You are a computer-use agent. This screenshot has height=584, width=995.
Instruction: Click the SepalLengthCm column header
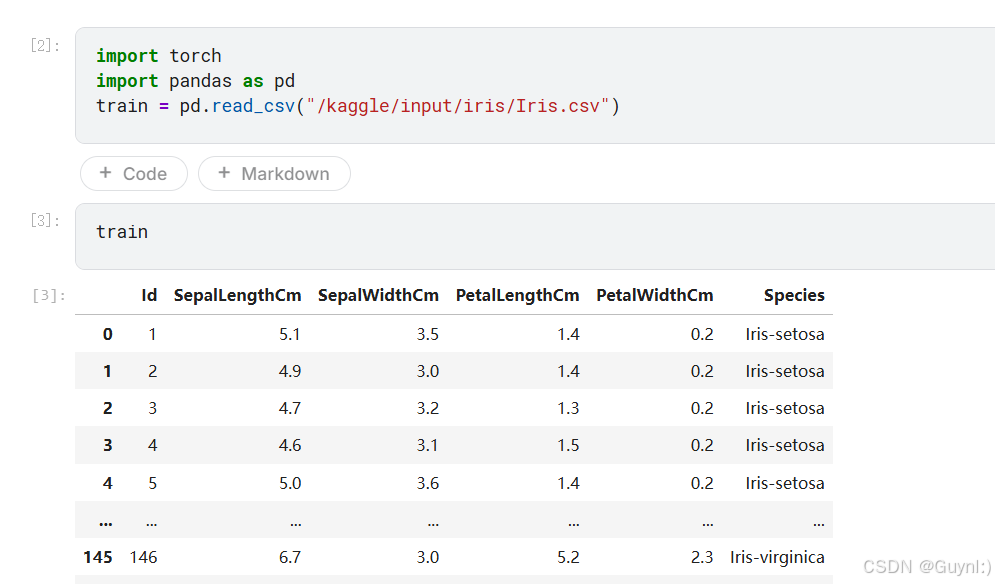[238, 295]
